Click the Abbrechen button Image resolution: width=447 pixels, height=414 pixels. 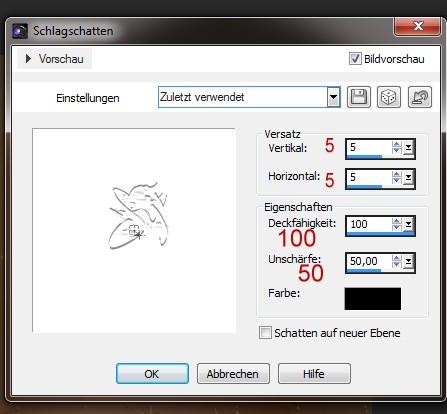[x=233, y=374]
